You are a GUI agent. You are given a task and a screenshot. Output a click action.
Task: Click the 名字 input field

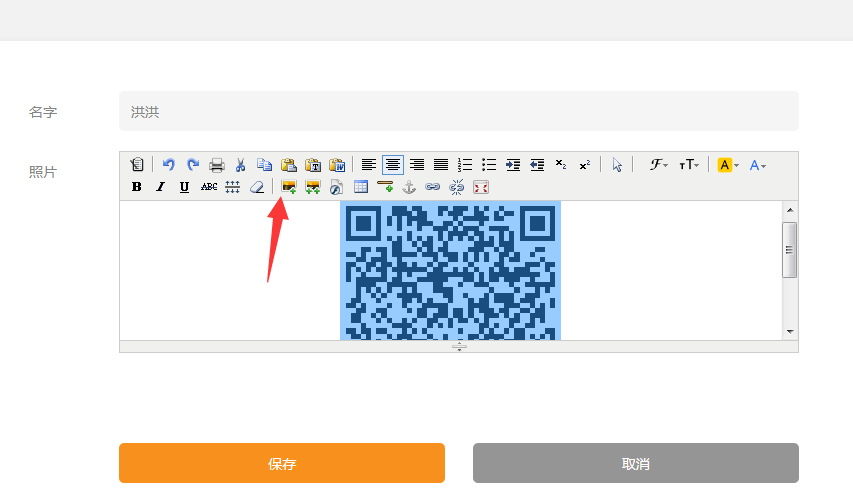click(x=458, y=112)
